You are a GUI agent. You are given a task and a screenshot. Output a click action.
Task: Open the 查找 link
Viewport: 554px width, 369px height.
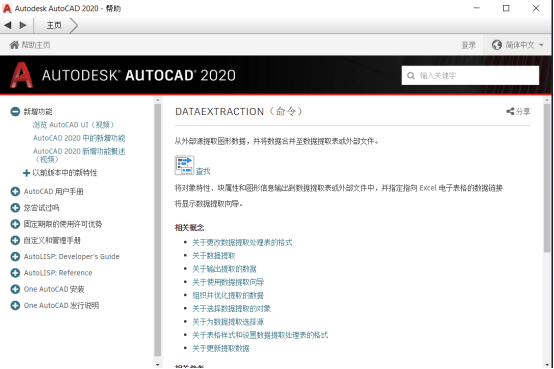[x=203, y=171]
